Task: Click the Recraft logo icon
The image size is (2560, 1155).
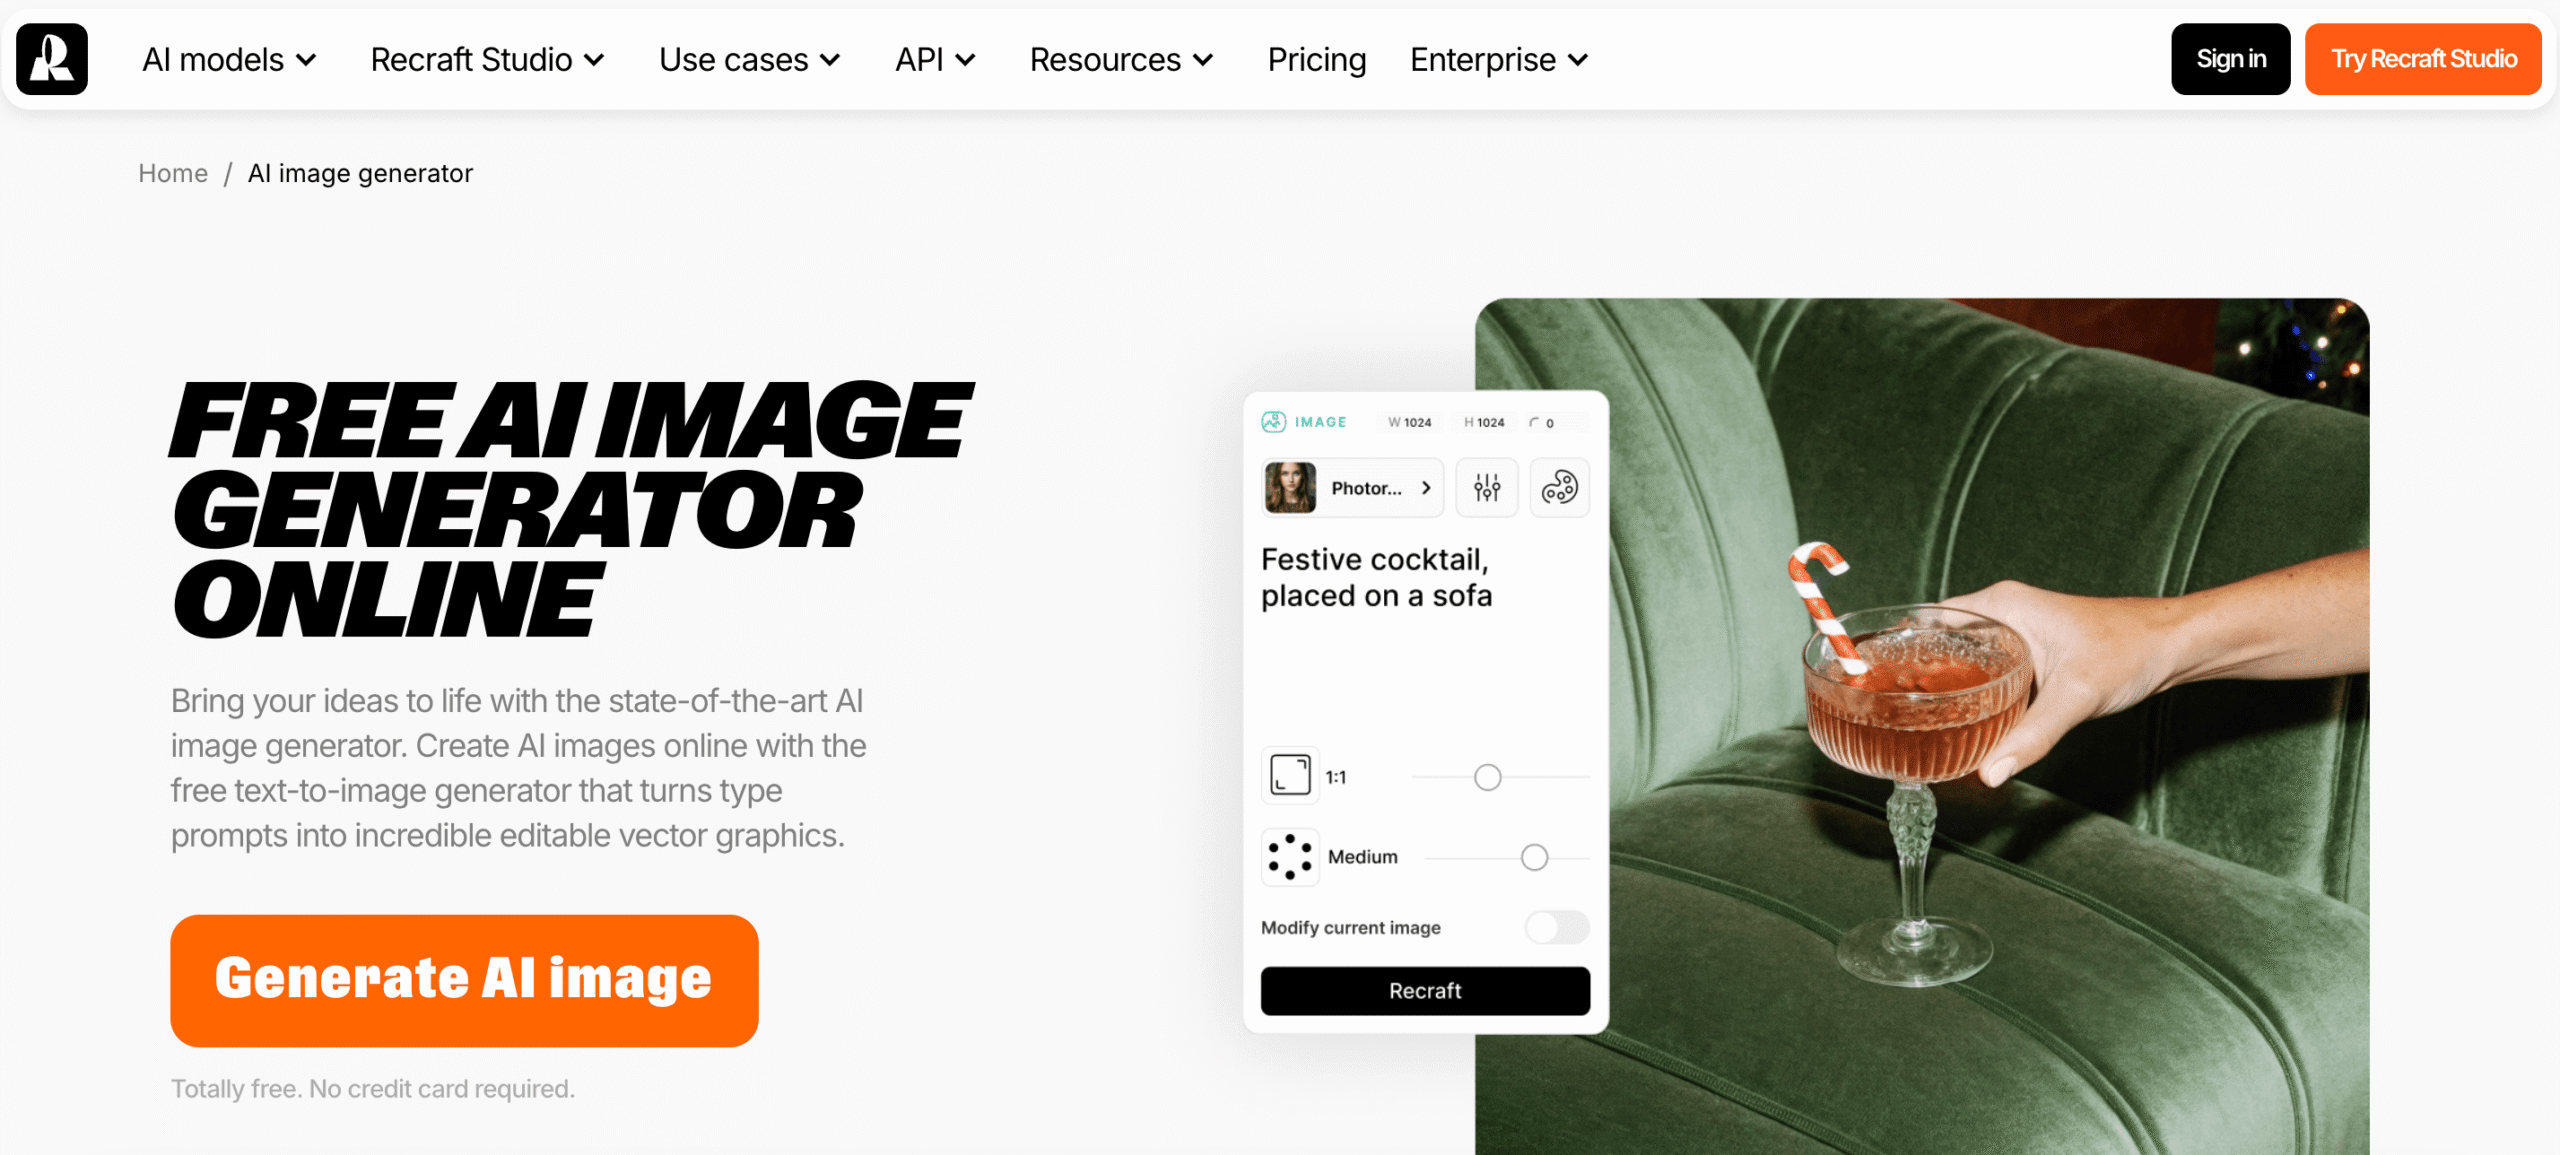Action: pyautogui.click(x=52, y=59)
